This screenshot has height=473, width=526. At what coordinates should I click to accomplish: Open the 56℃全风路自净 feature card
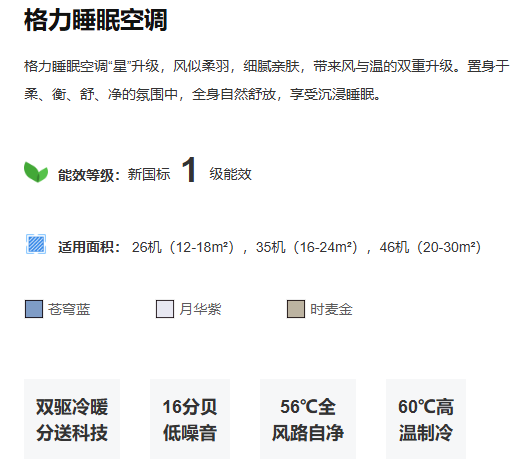coord(308,419)
